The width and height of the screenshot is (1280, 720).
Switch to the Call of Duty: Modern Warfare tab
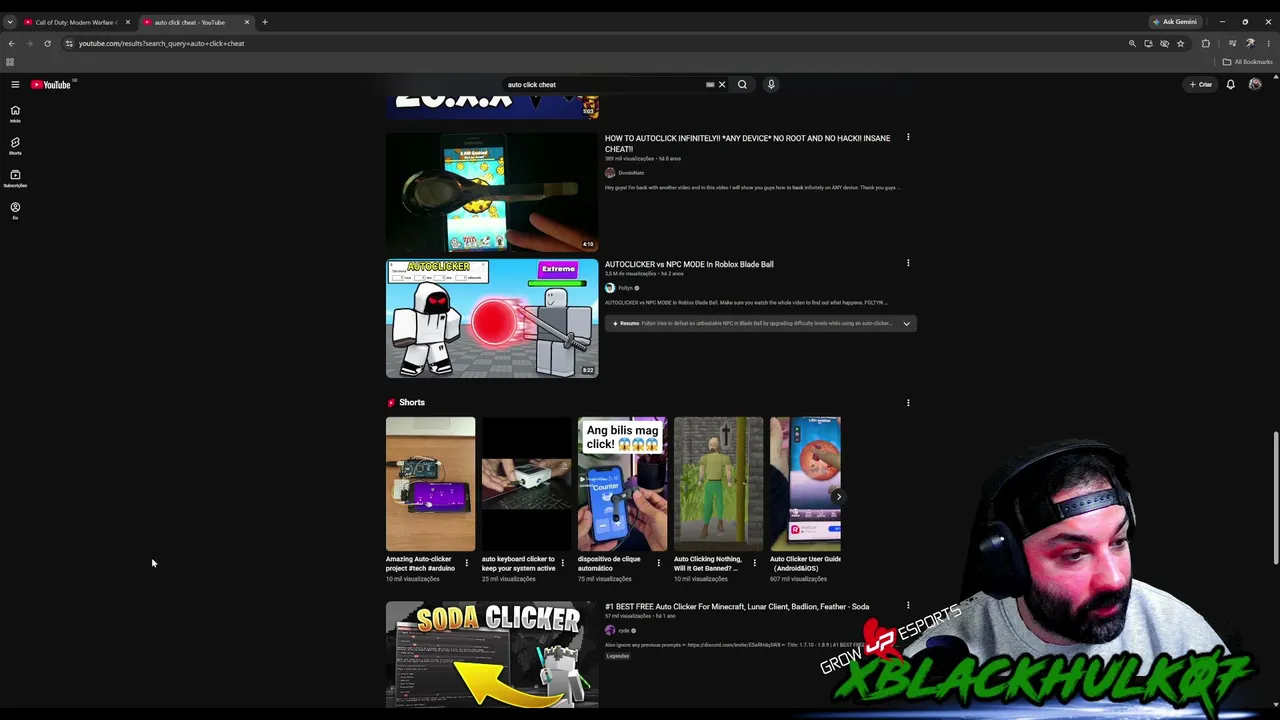[77, 22]
